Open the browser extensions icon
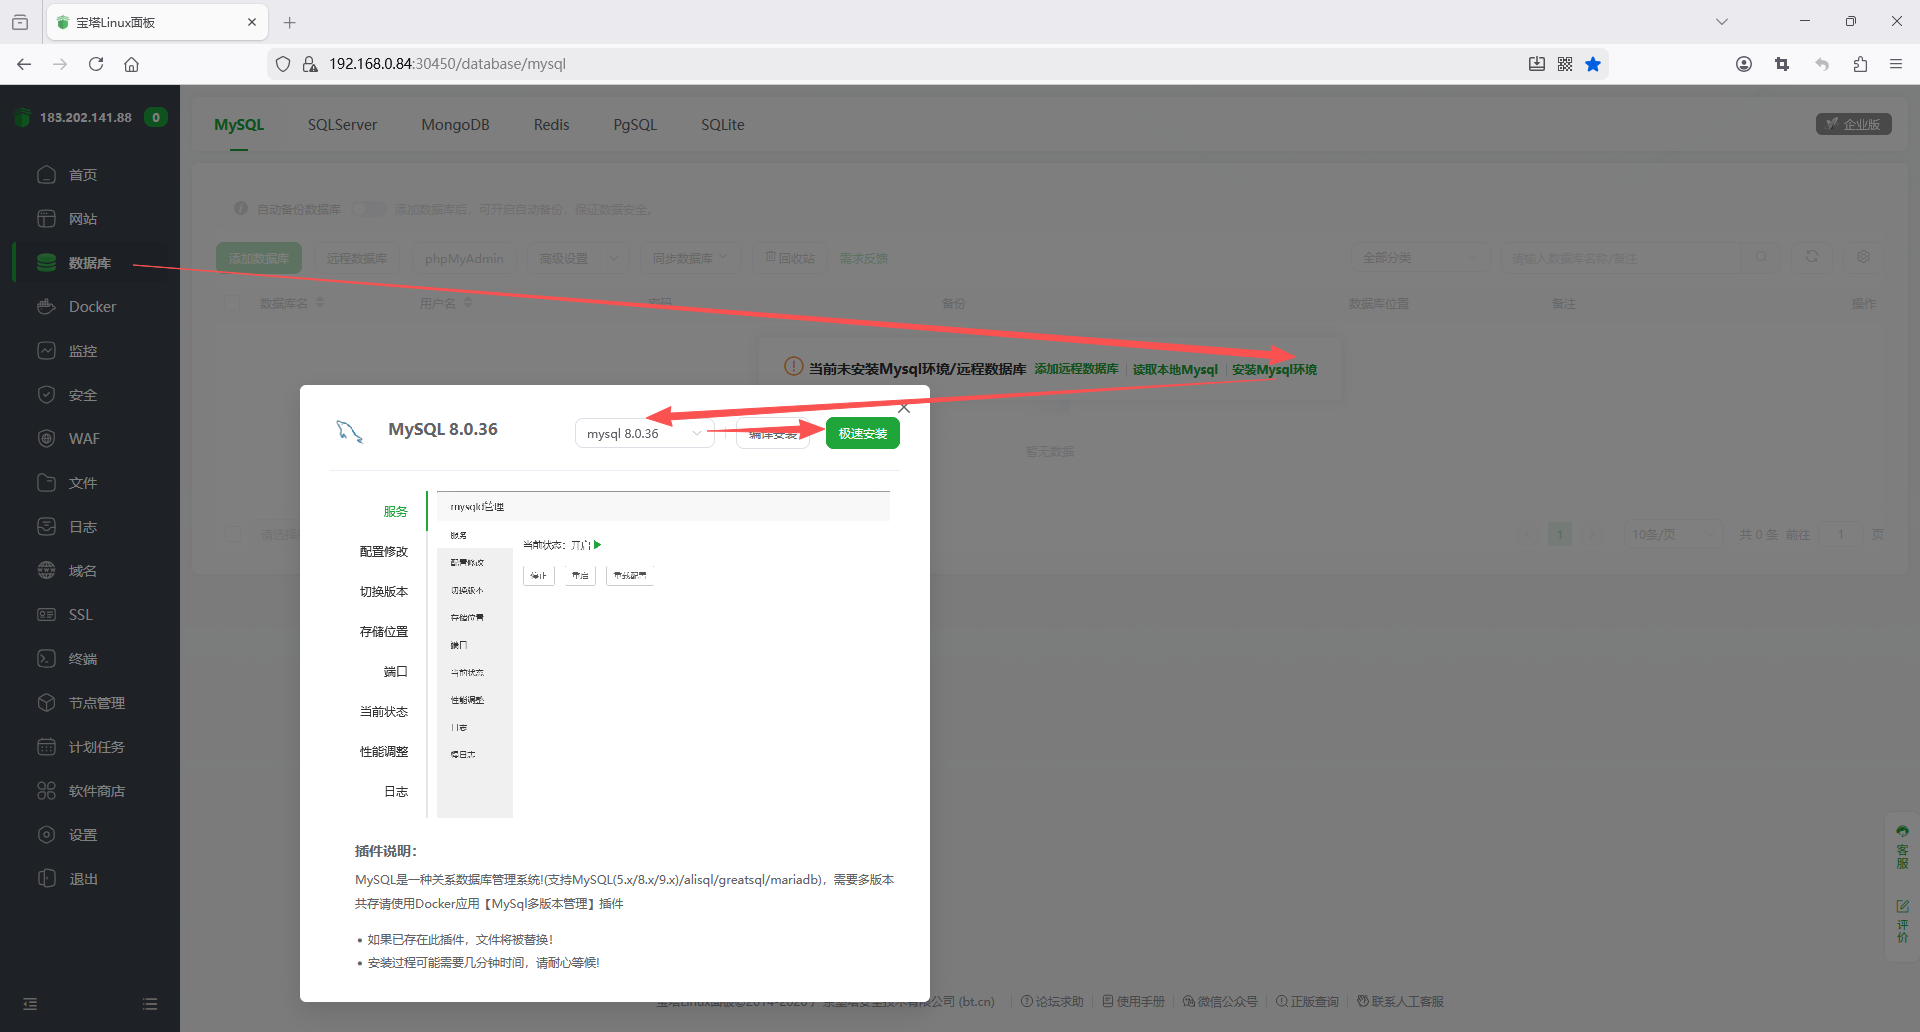Image resolution: width=1920 pixels, height=1032 pixels. coord(1860,64)
